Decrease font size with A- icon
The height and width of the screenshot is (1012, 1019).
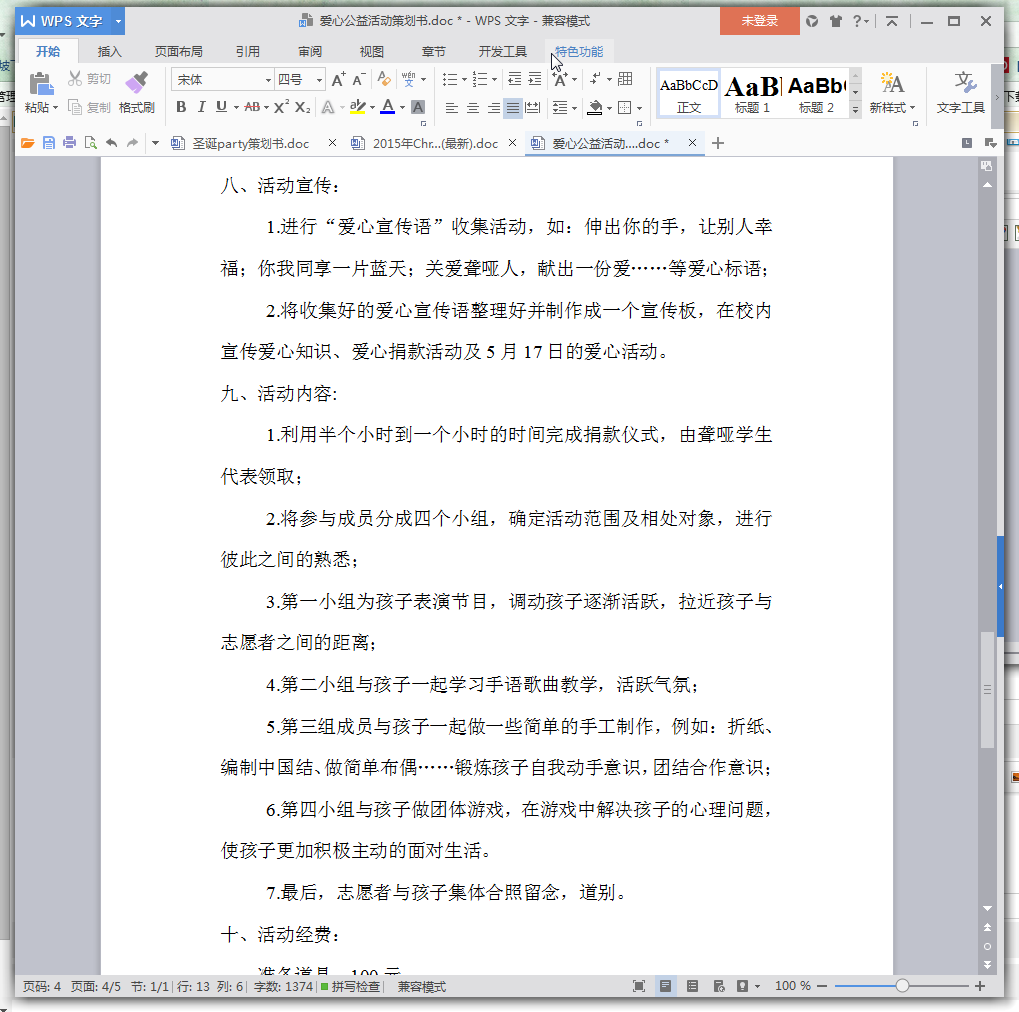(359, 79)
